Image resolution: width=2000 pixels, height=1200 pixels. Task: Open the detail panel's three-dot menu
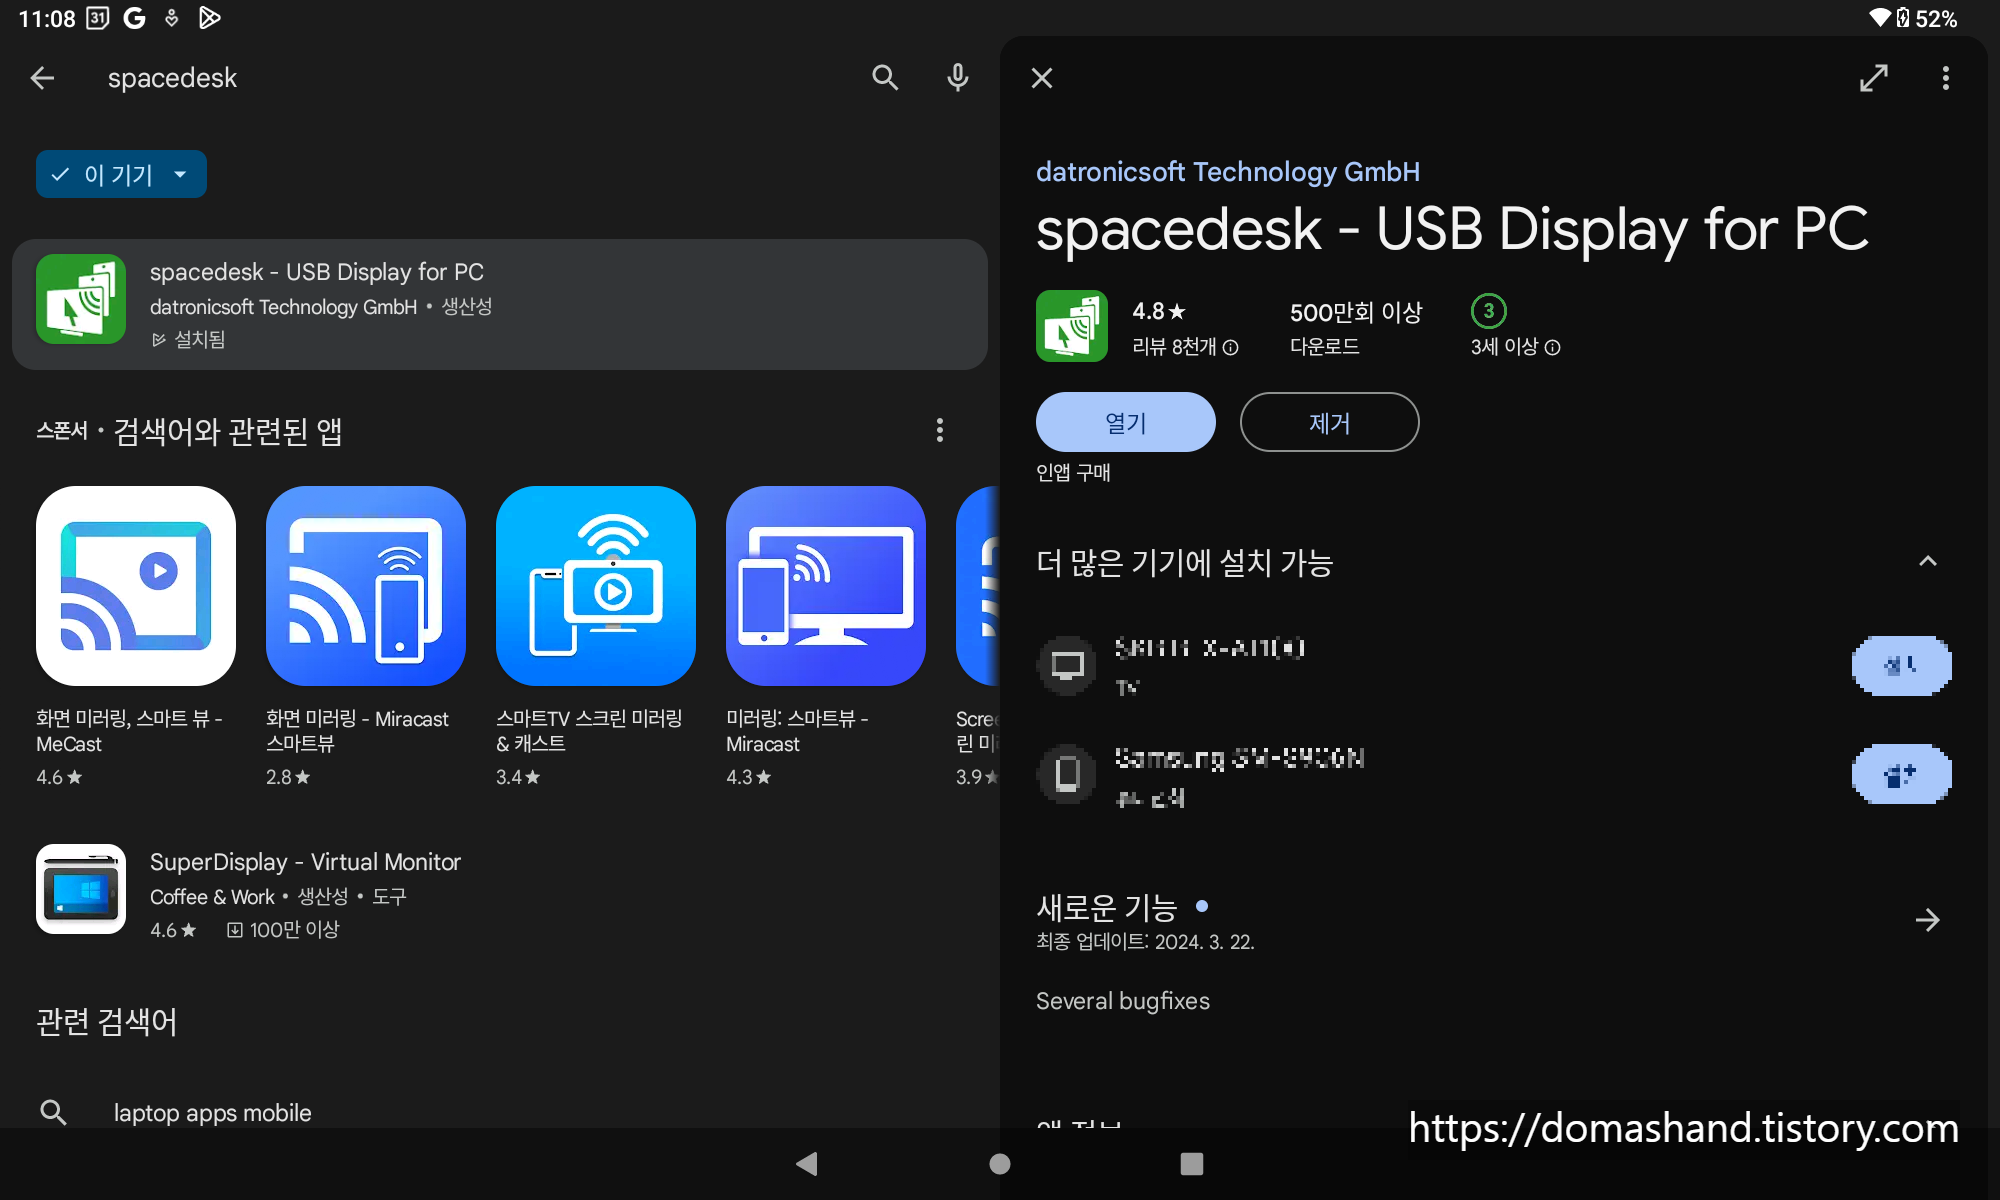click(x=1945, y=78)
